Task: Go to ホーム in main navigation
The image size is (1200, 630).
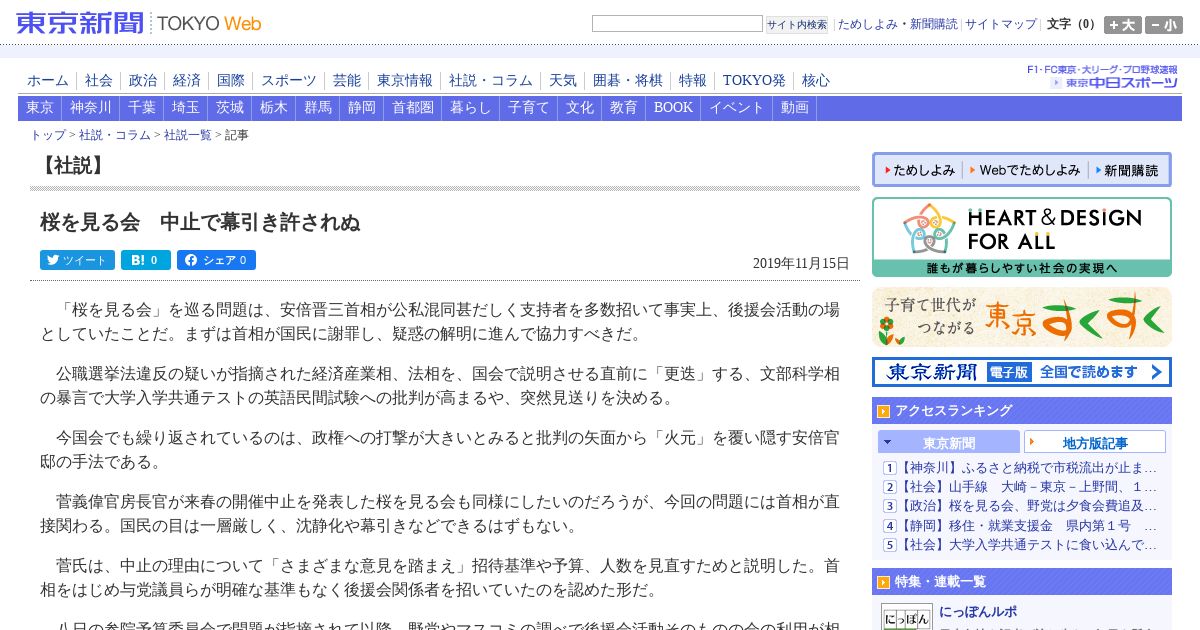Action: point(48,81)
